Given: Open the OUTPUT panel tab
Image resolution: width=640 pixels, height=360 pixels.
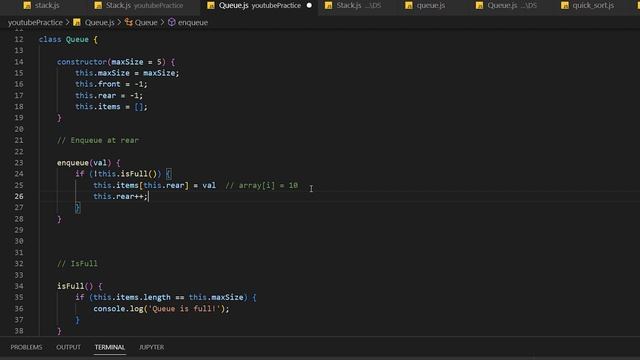Looking at the screenshot, I should coord(69,347).
